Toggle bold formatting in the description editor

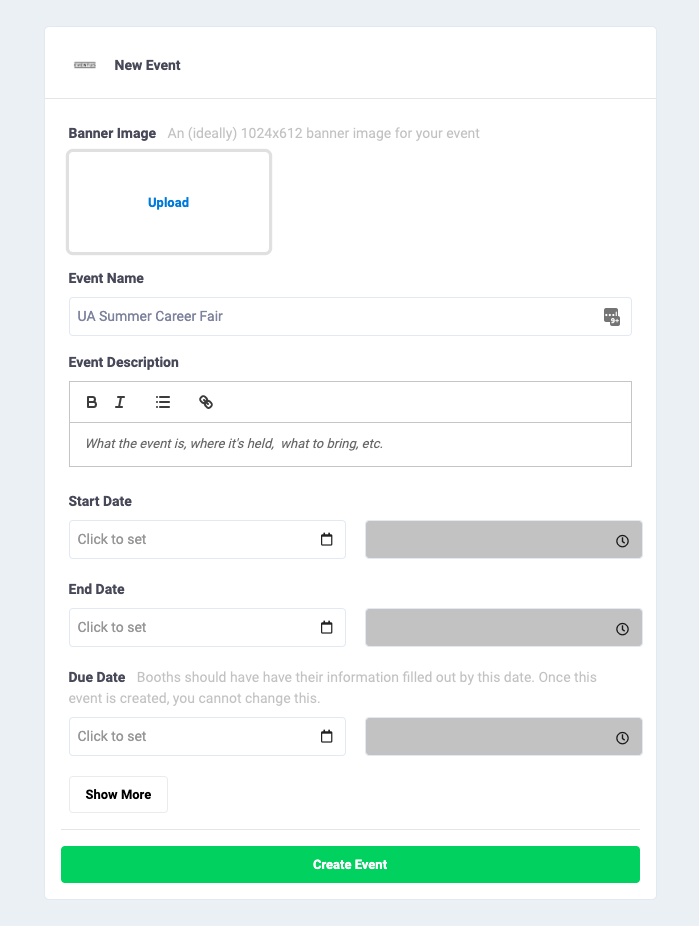click(x=92, y=402)
